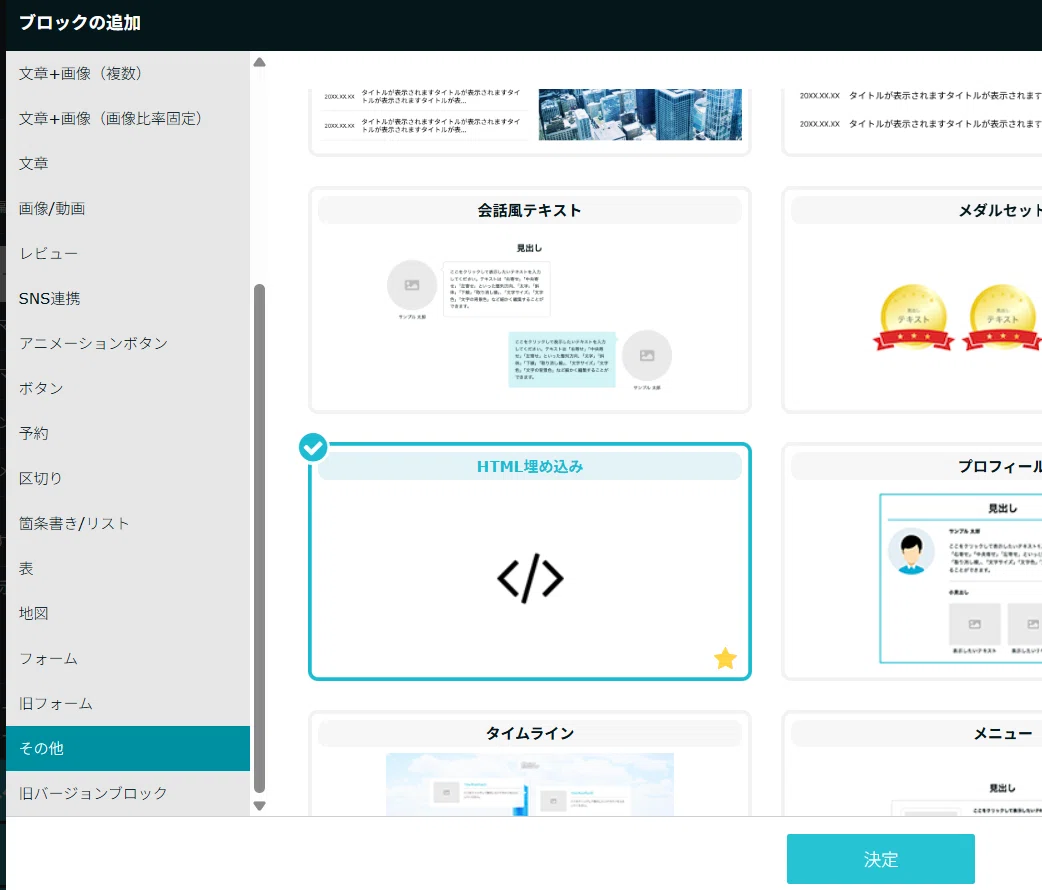Viewport: 1042px width, 890px height.
Task: Click the right image placeholder in 会話風テキスト
Action: (x=647, y=356)
